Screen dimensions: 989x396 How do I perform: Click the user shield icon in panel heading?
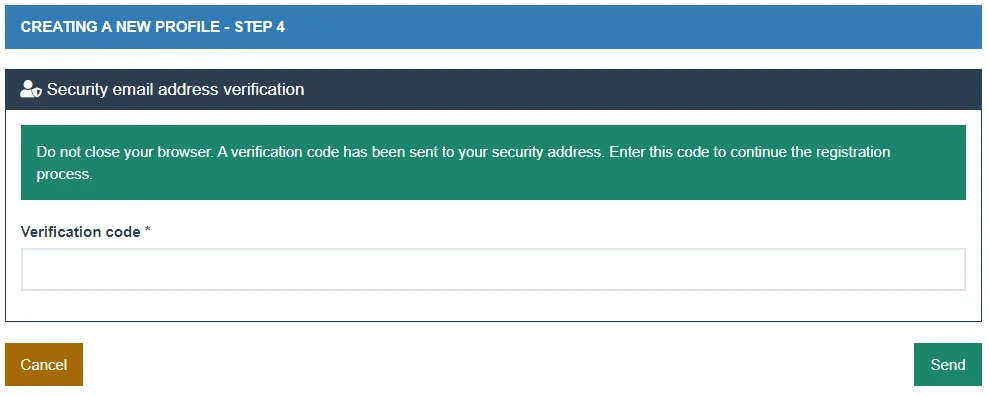click(30, 90)
